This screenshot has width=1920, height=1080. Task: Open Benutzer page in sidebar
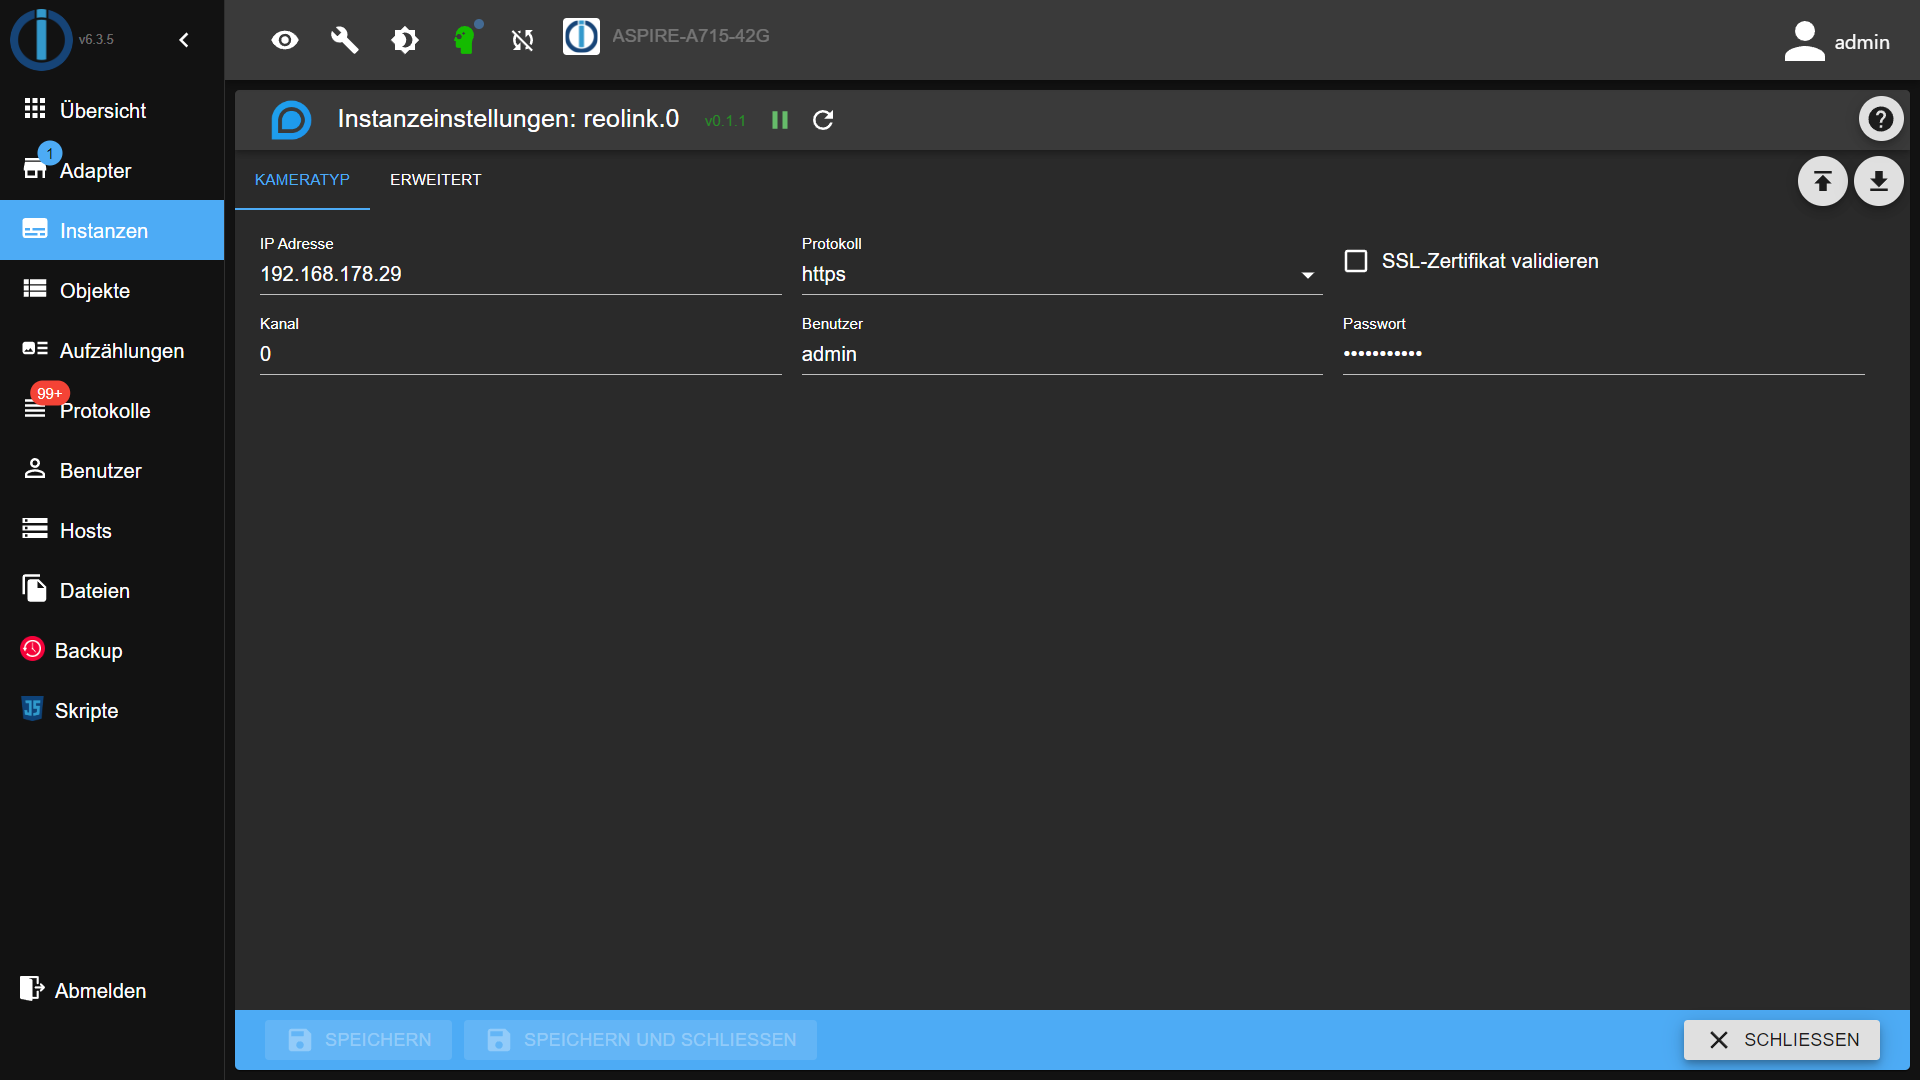tap(112, 470)
